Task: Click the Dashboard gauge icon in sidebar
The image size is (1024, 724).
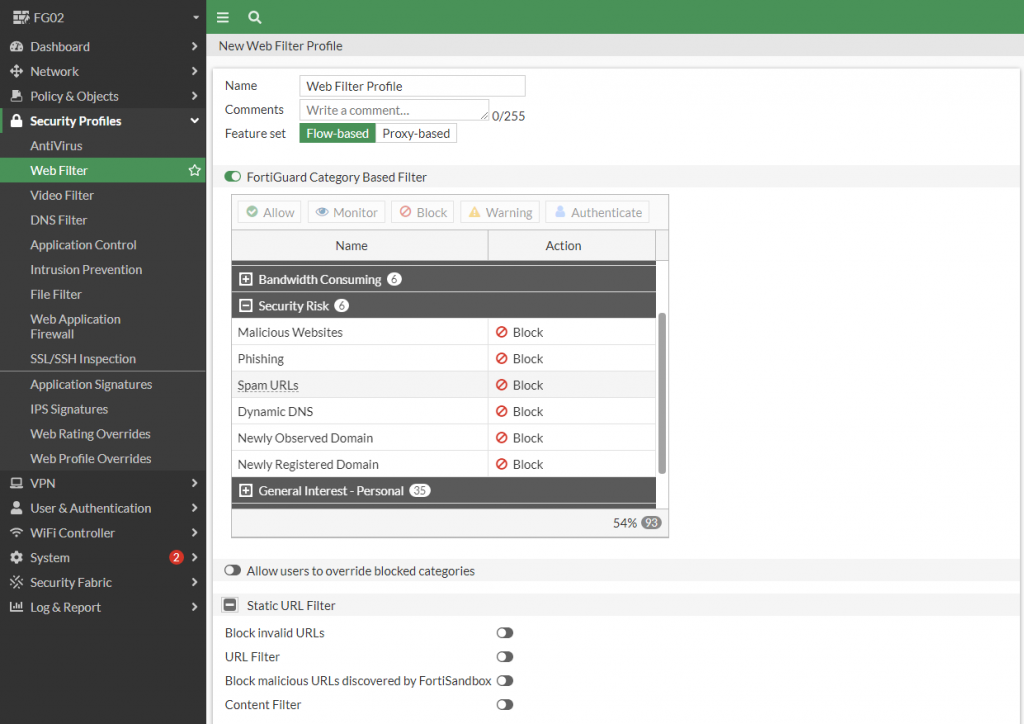Action: tap(16, 47)
